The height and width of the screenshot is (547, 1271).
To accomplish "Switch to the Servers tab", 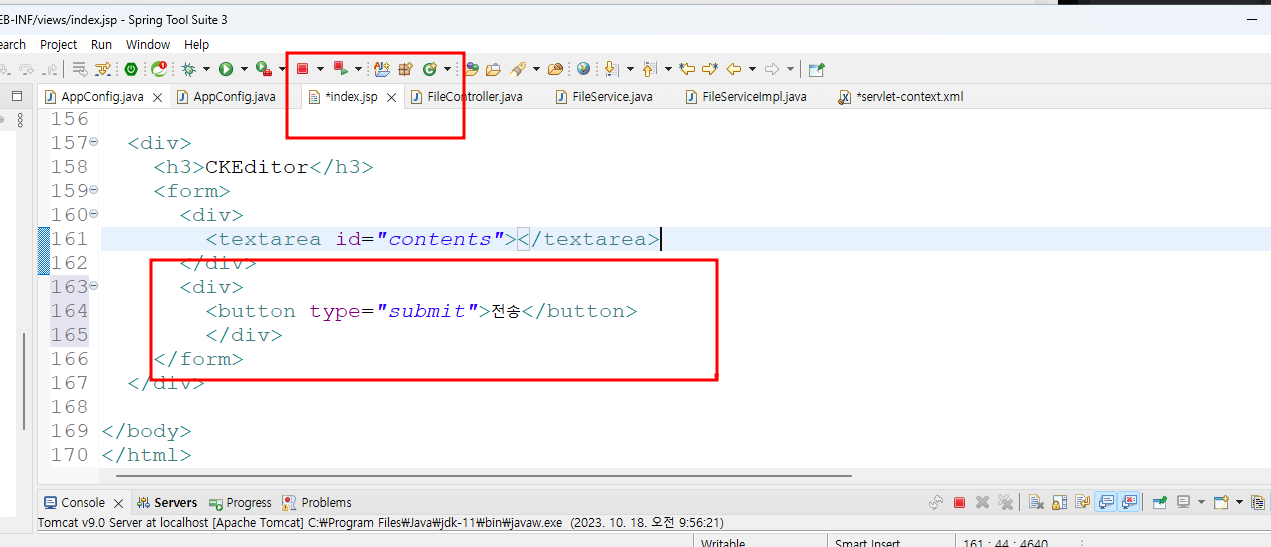I will (x=168, y=502).
